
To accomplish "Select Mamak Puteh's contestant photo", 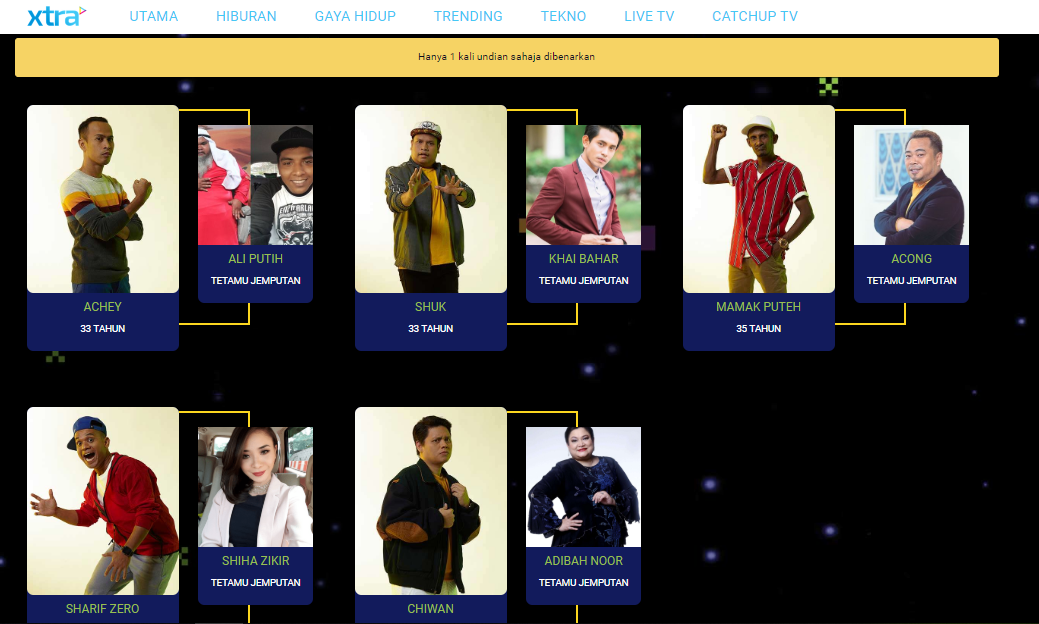I will click(x=759, y=199).
